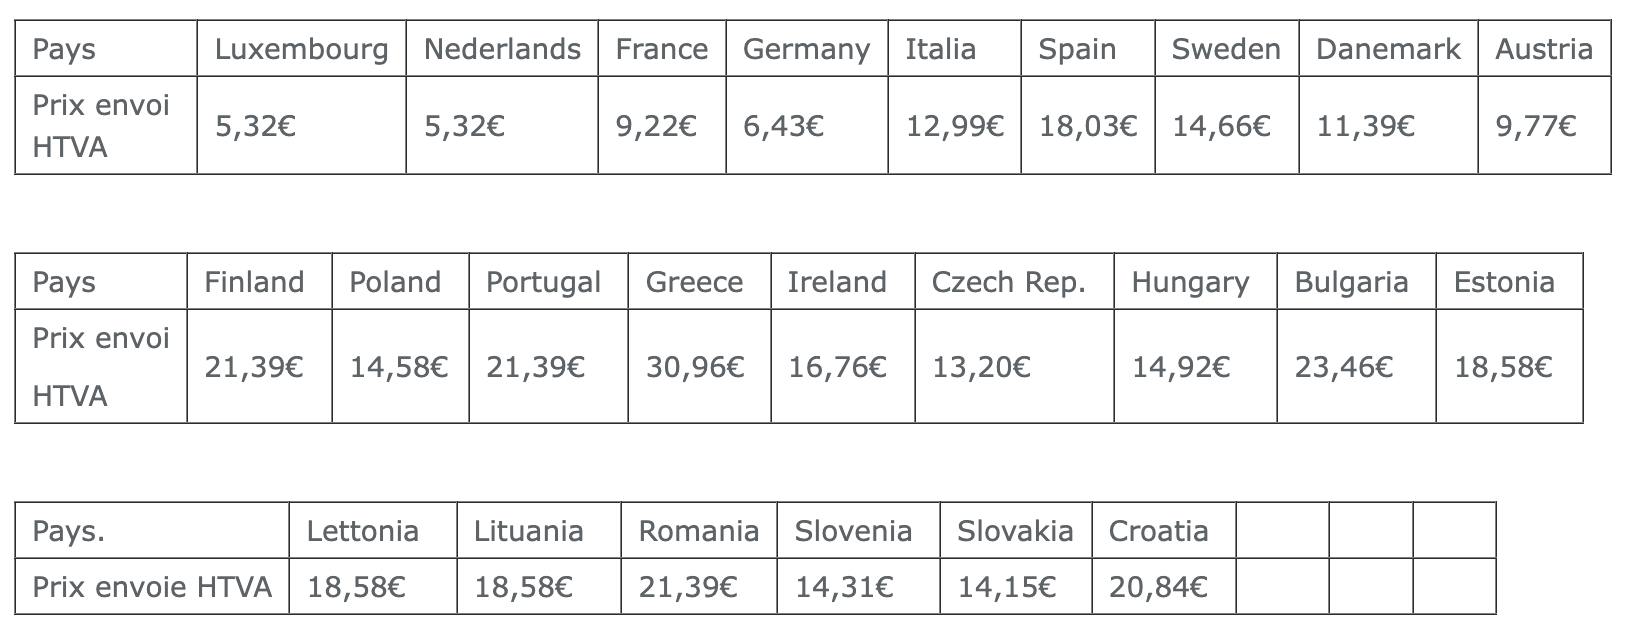Select Romania price 21,39€ in third table

[699, 586]
